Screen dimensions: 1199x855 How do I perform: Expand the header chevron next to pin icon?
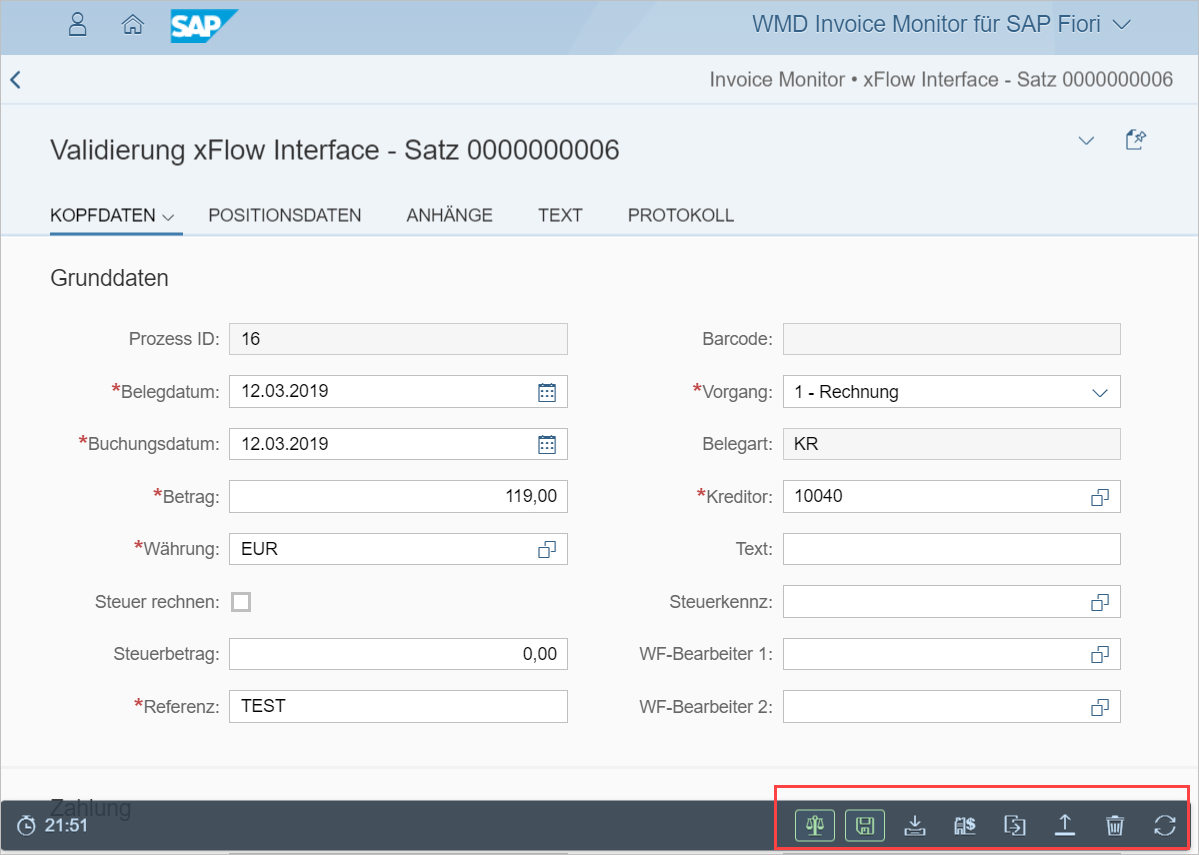pyautogui.click(x=1086, y=141)
